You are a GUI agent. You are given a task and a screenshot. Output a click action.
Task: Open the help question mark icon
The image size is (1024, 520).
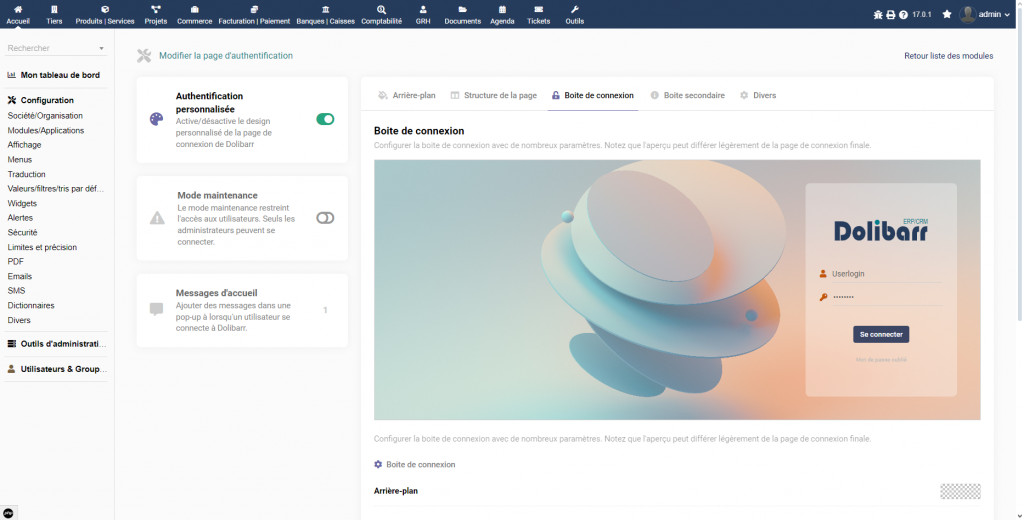pos(903,15)
